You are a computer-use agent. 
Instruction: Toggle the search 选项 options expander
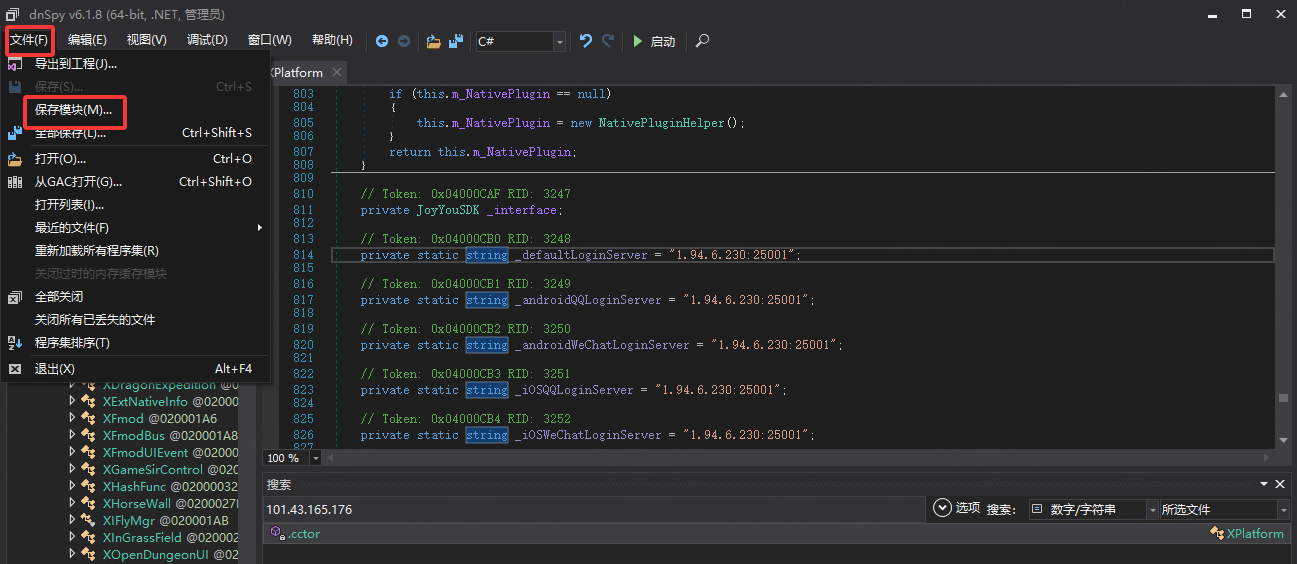(x=941, y=508)
